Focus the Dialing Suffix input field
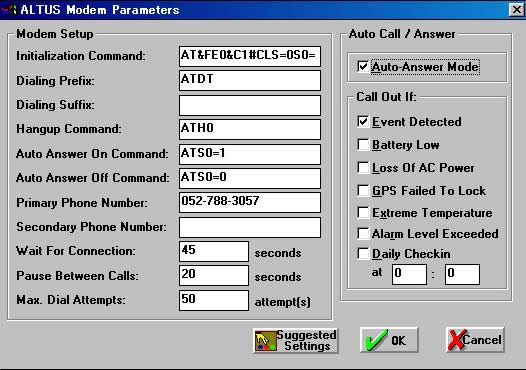 coord(250,105)
